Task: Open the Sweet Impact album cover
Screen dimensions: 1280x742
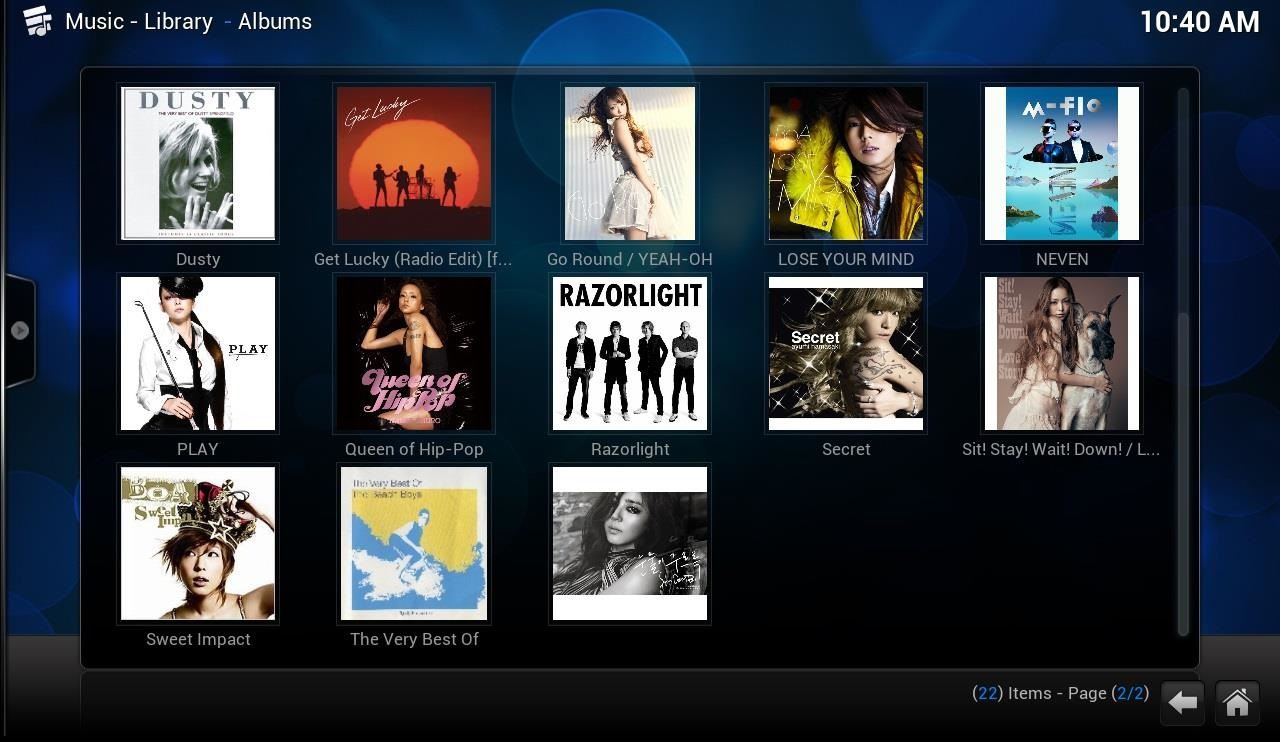Action: [x=198, y=543]
